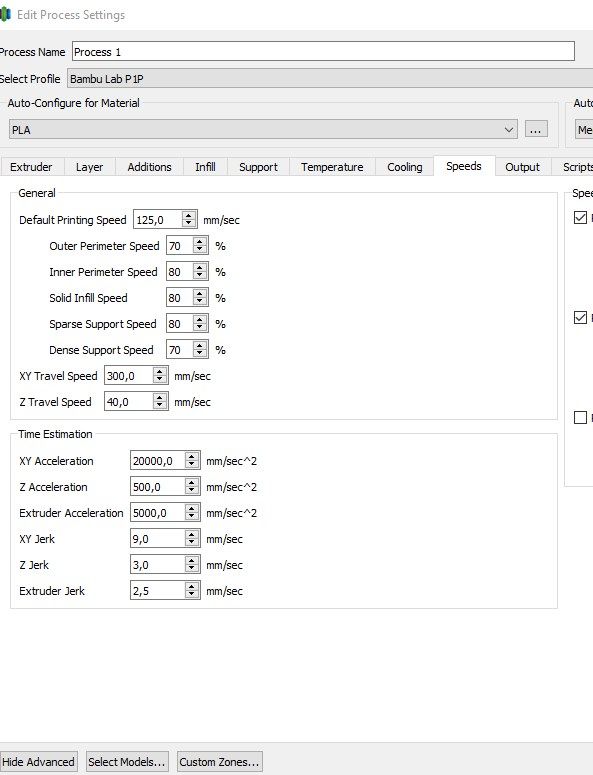Screen dimensions: 593x775
Task: Open the Select Profile dropdown
Action: pyautogui.click(x=330, y=79)
